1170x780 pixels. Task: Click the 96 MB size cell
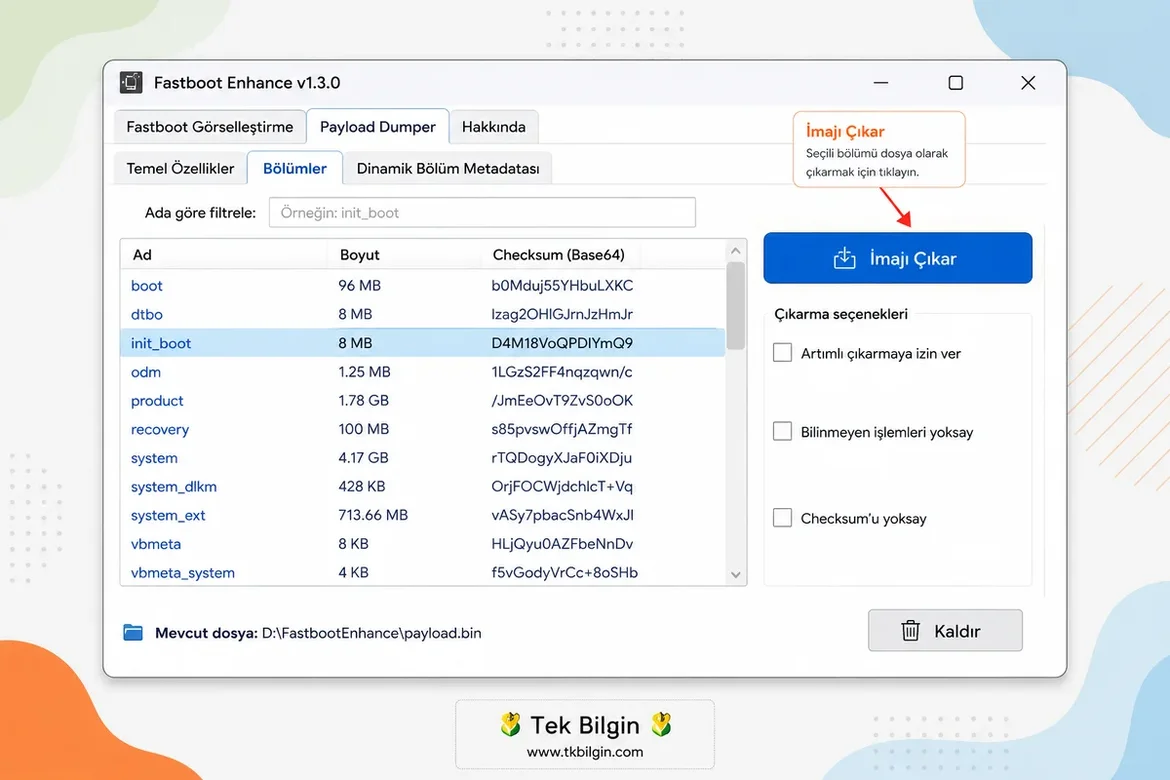tap(360, 286)
